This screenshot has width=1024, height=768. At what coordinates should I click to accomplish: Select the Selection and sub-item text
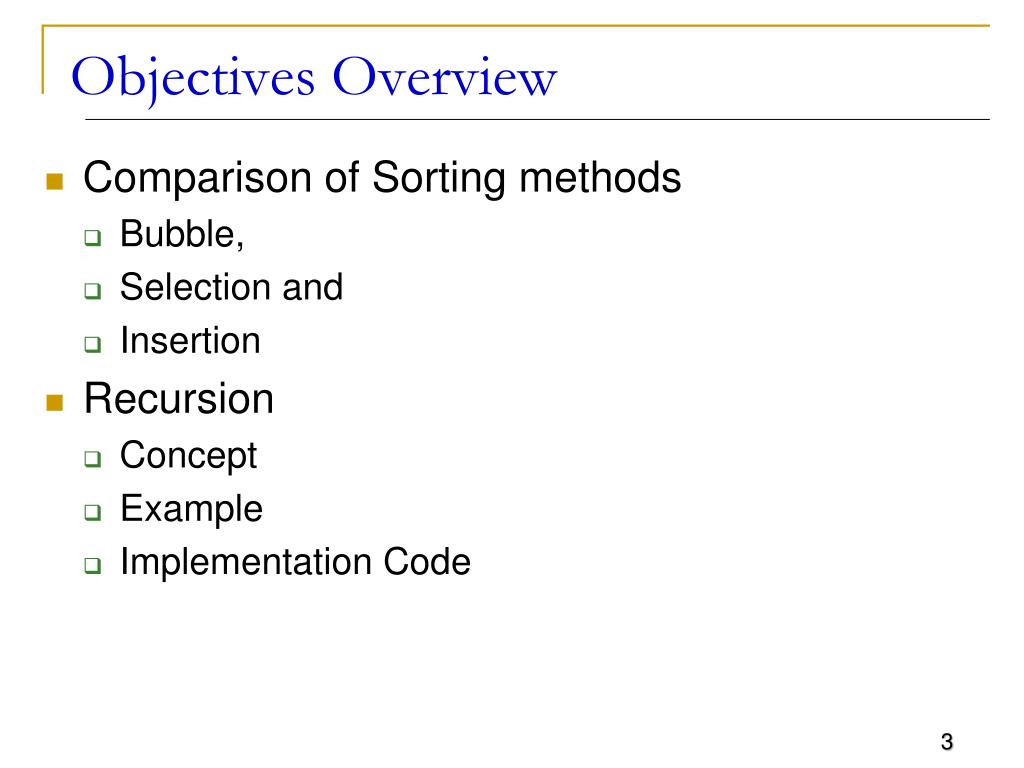coord(231,287)
